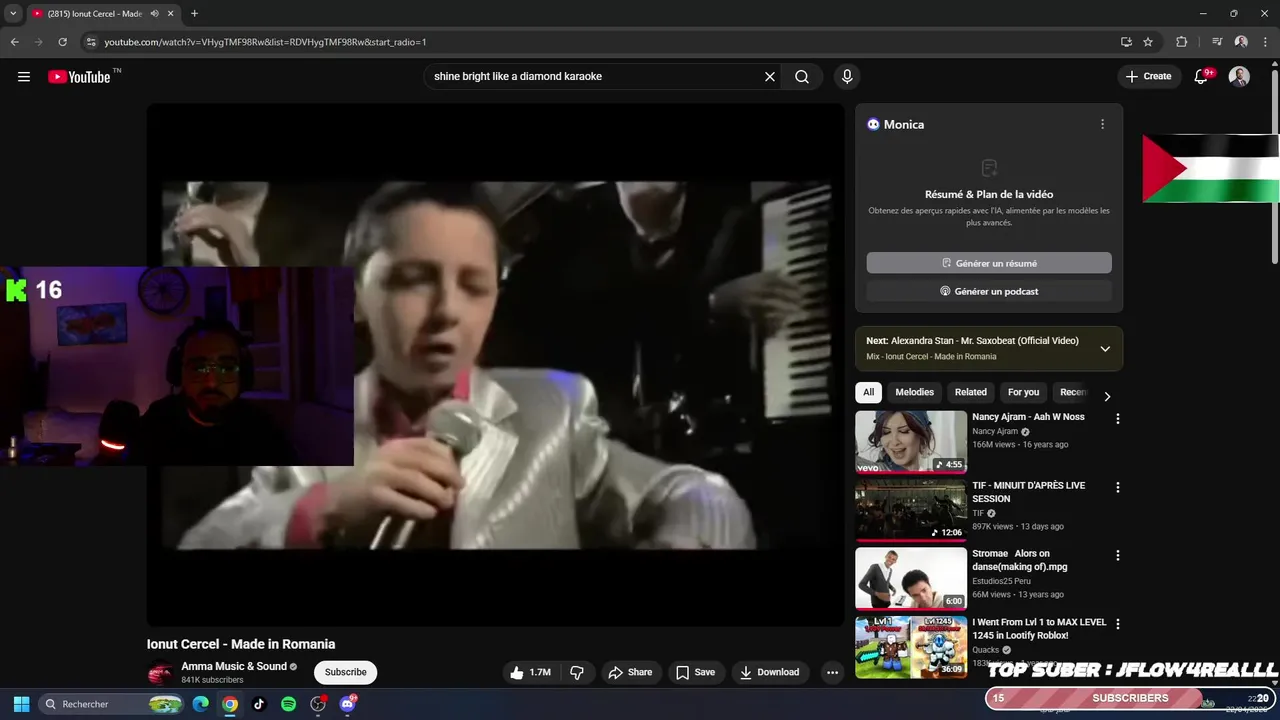View site information icon in address bar
Screen dimensions: 1280x720
pos(91,42)
